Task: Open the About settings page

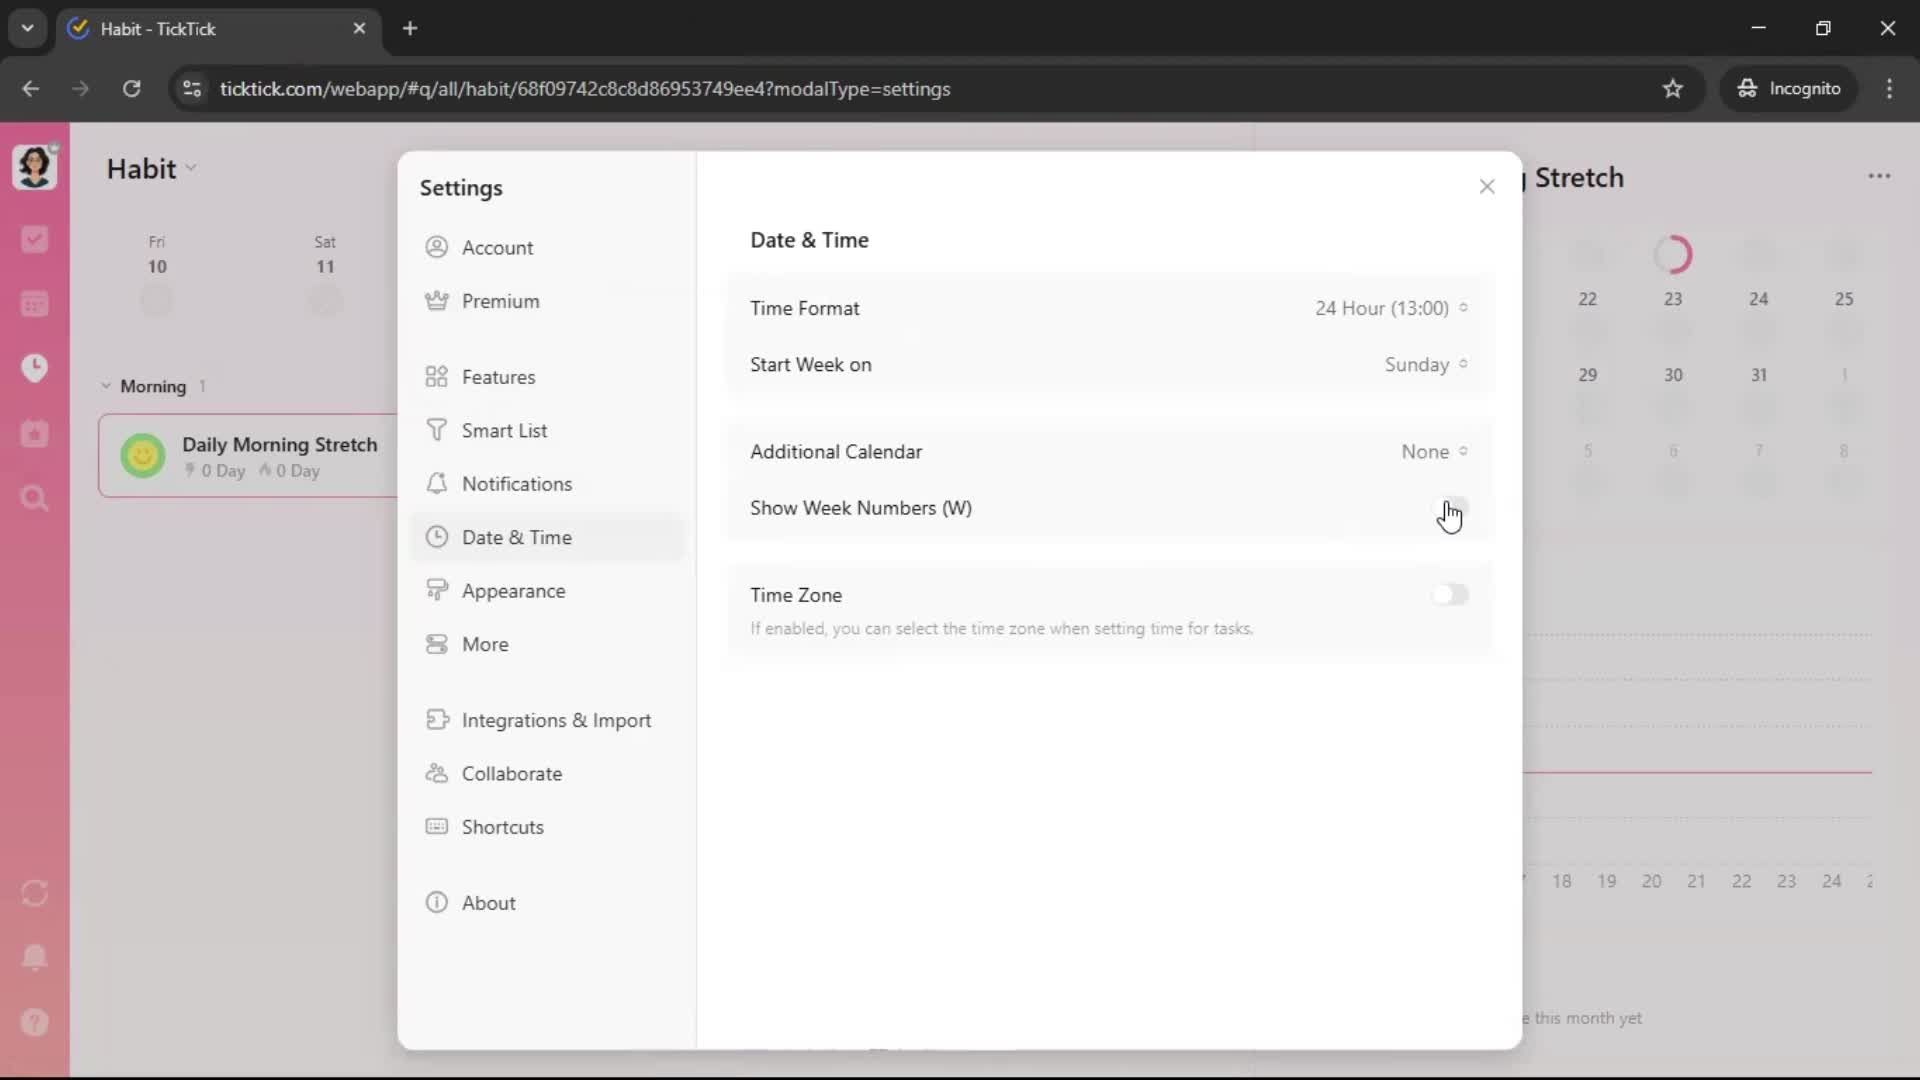Action: (488, 903)
